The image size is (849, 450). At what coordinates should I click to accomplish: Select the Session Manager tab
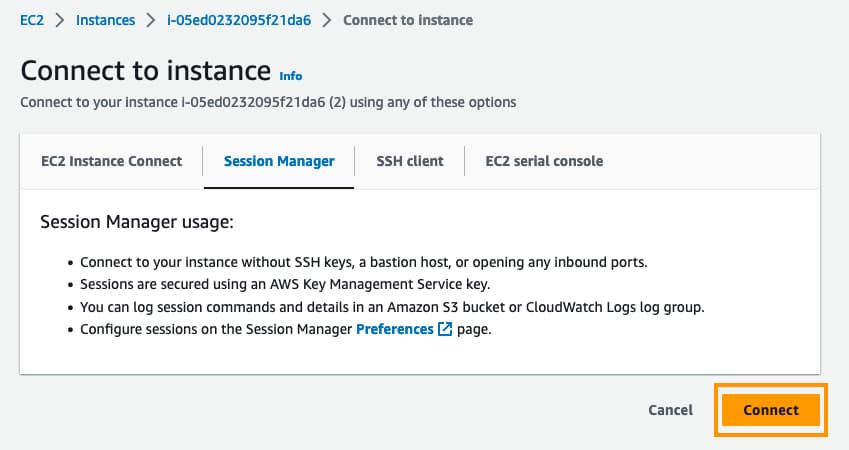point(279,161)
